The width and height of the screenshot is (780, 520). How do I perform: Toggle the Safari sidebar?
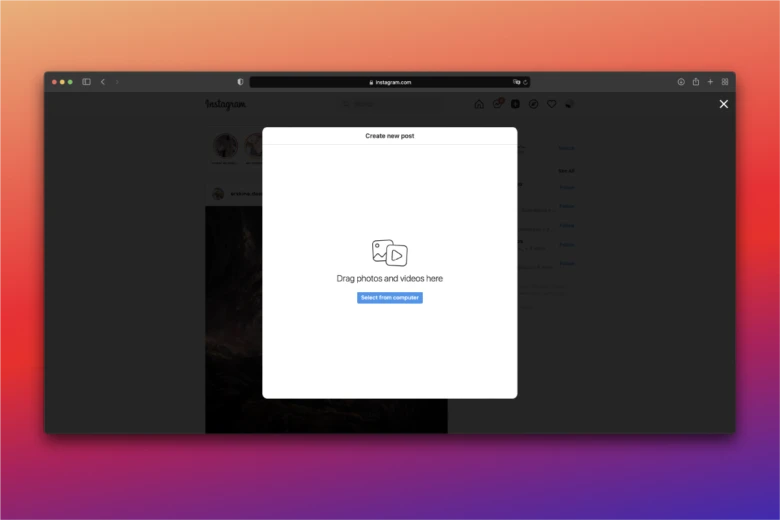coord(86,82)
